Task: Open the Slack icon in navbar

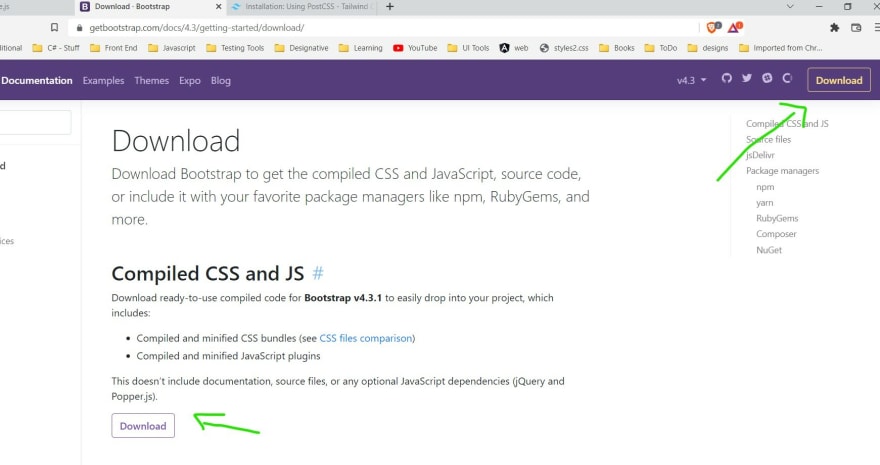Action: pyautogui.click(x=767, y=79)
